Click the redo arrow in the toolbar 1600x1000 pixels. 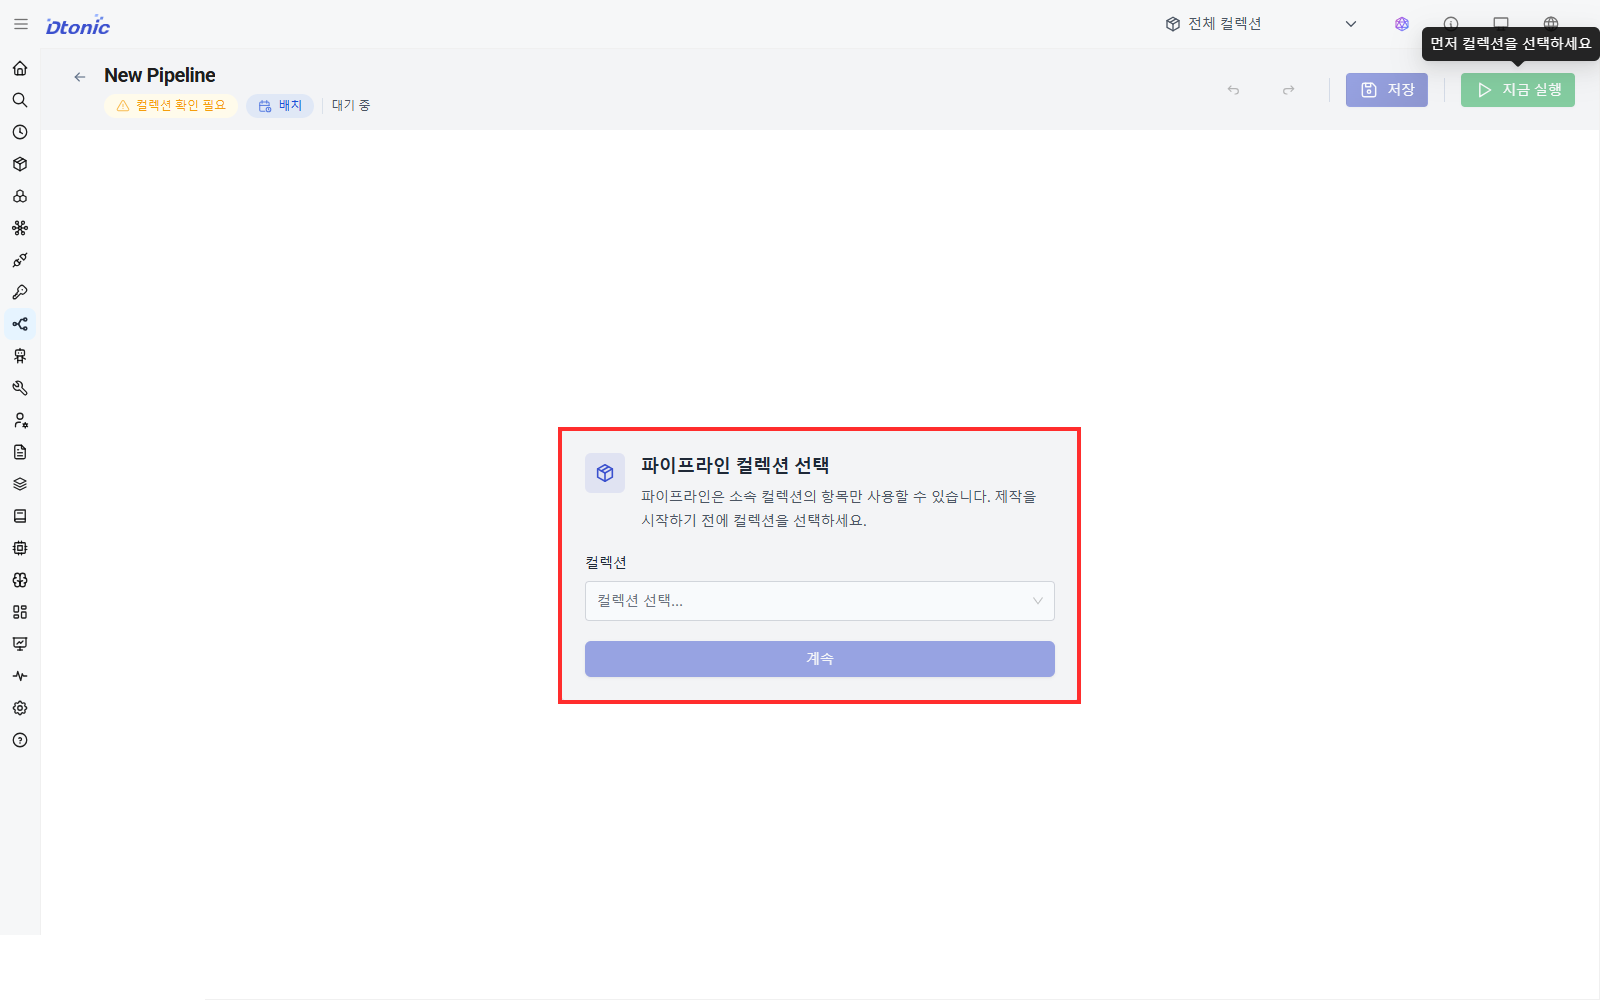1289,90
